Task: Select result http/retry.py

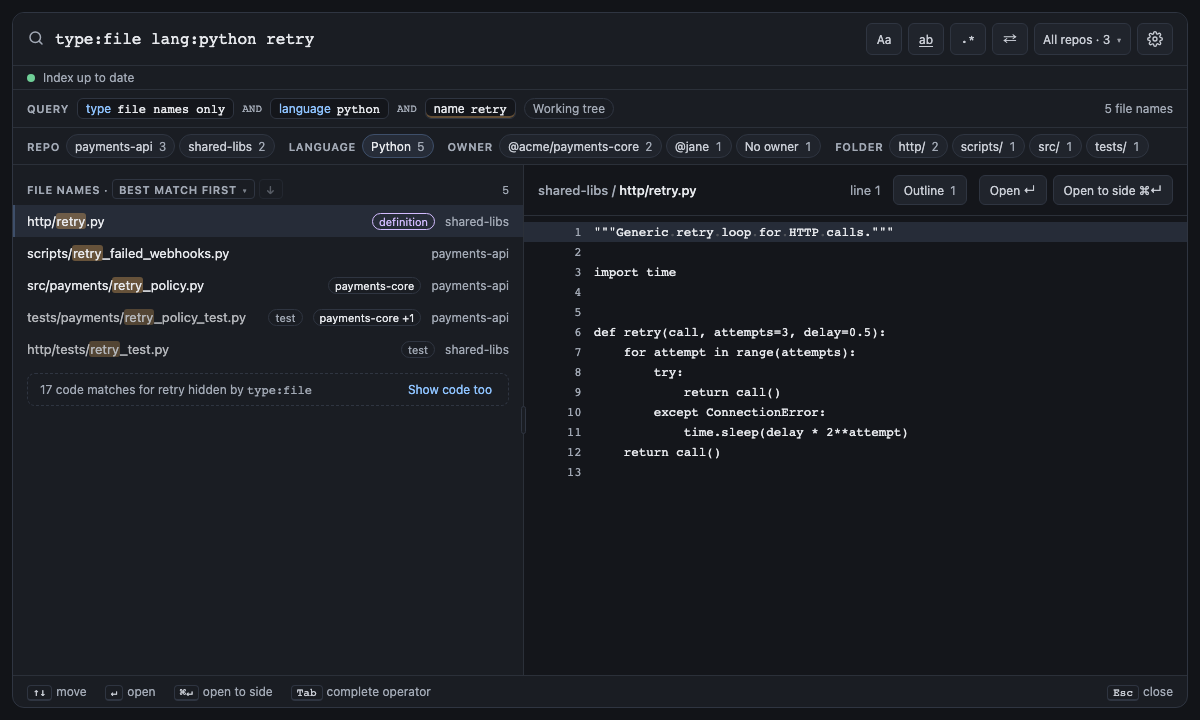Action: (268, 222)
